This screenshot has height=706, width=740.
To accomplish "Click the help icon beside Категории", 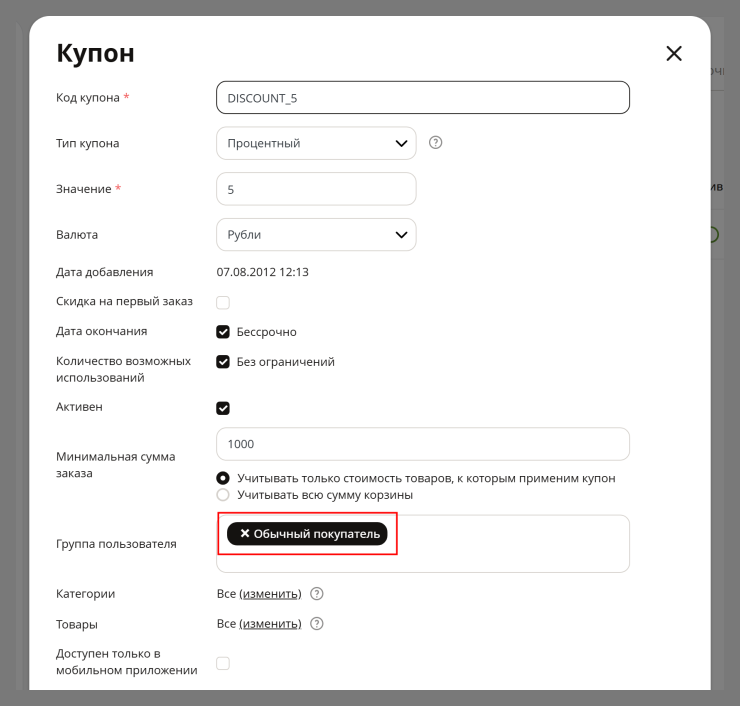I will click(x=317, y=594).
